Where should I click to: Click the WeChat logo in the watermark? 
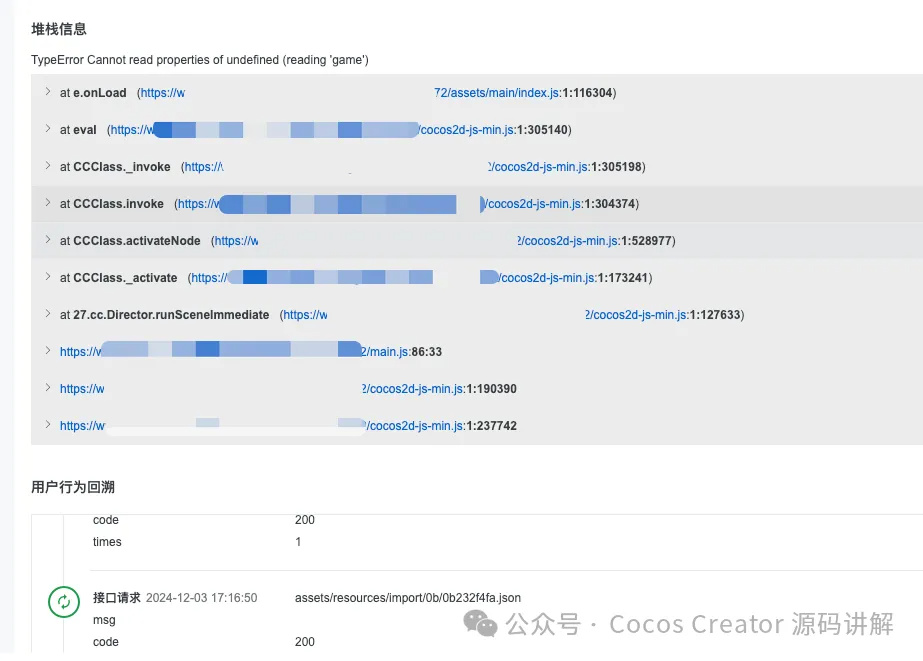tap(484, 625)
